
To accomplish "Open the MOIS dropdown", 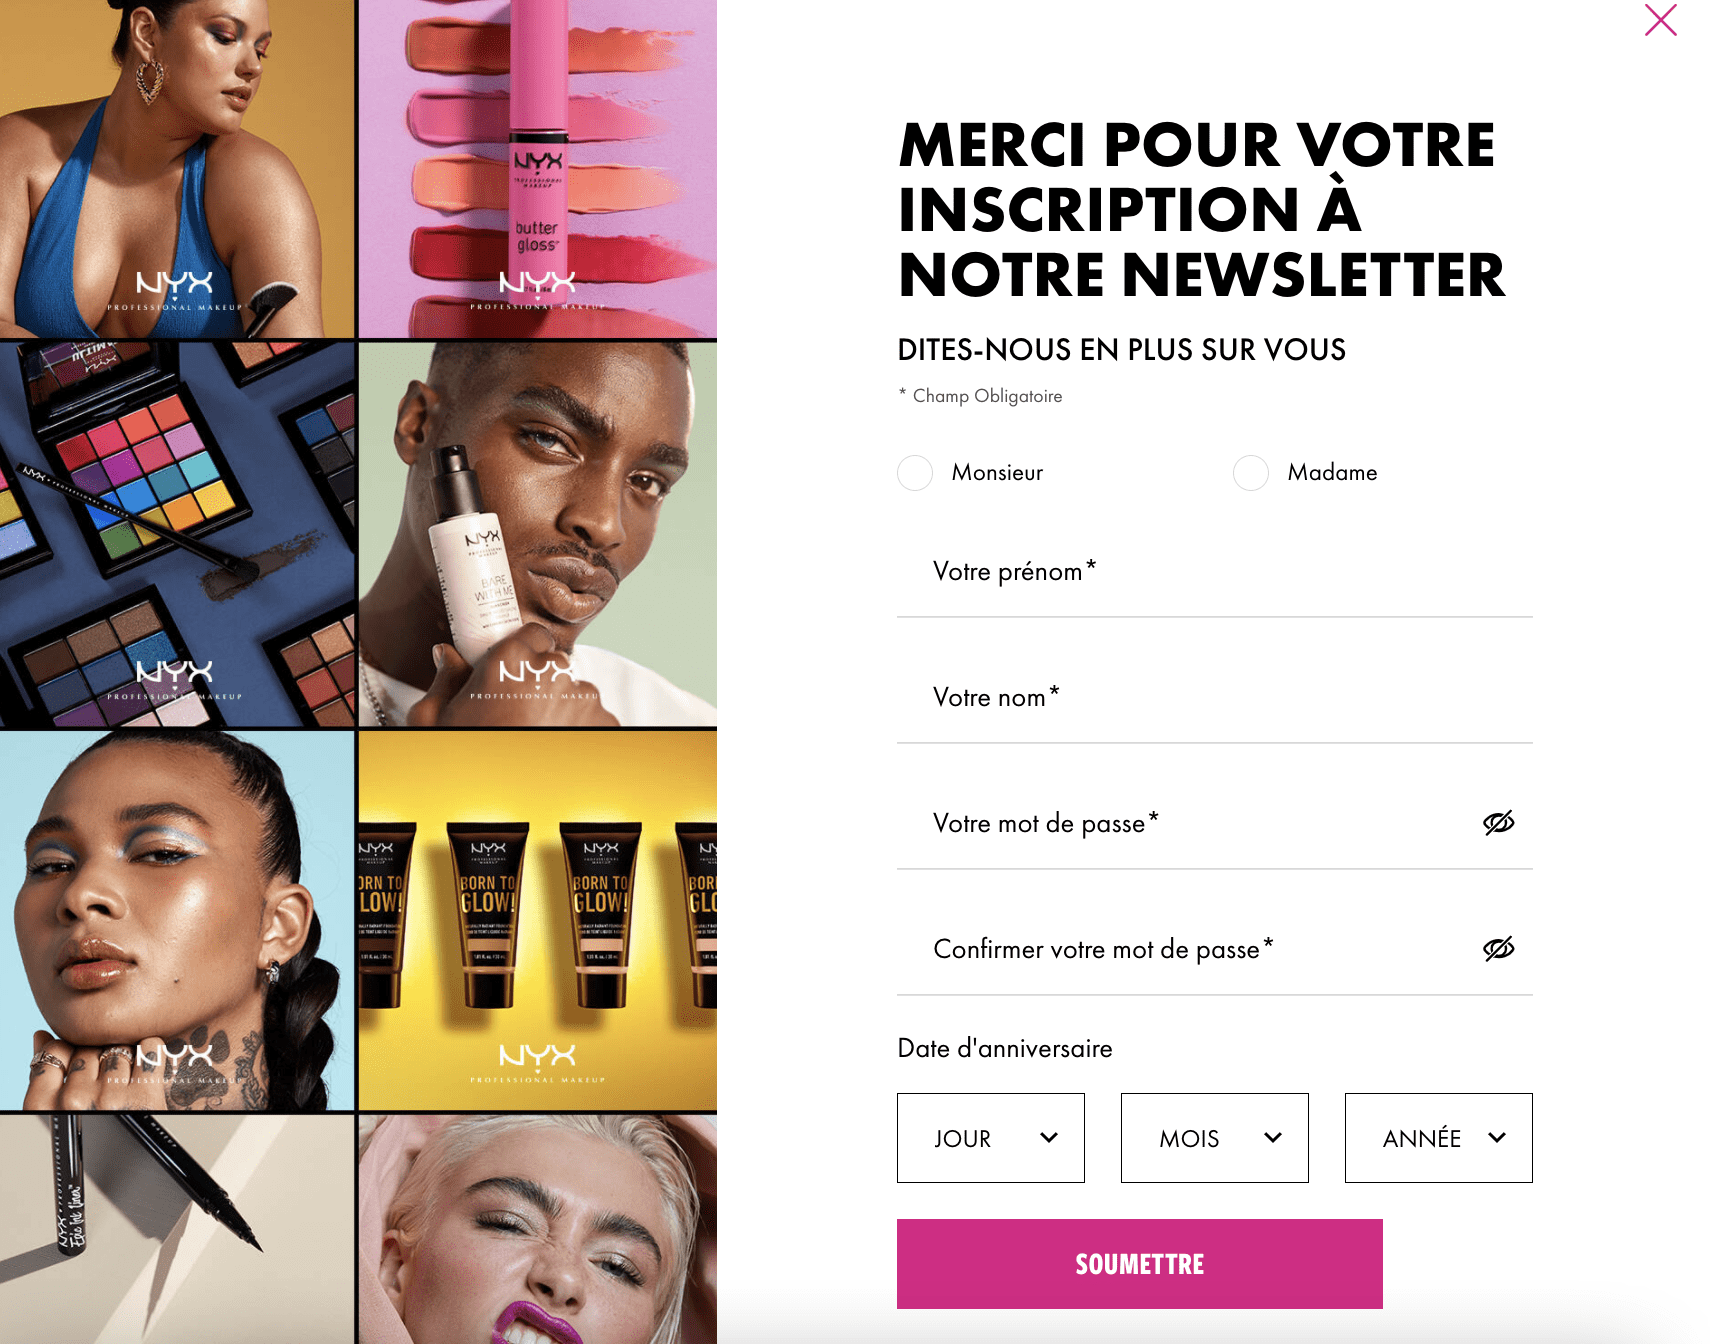I will (1215, 1138).
